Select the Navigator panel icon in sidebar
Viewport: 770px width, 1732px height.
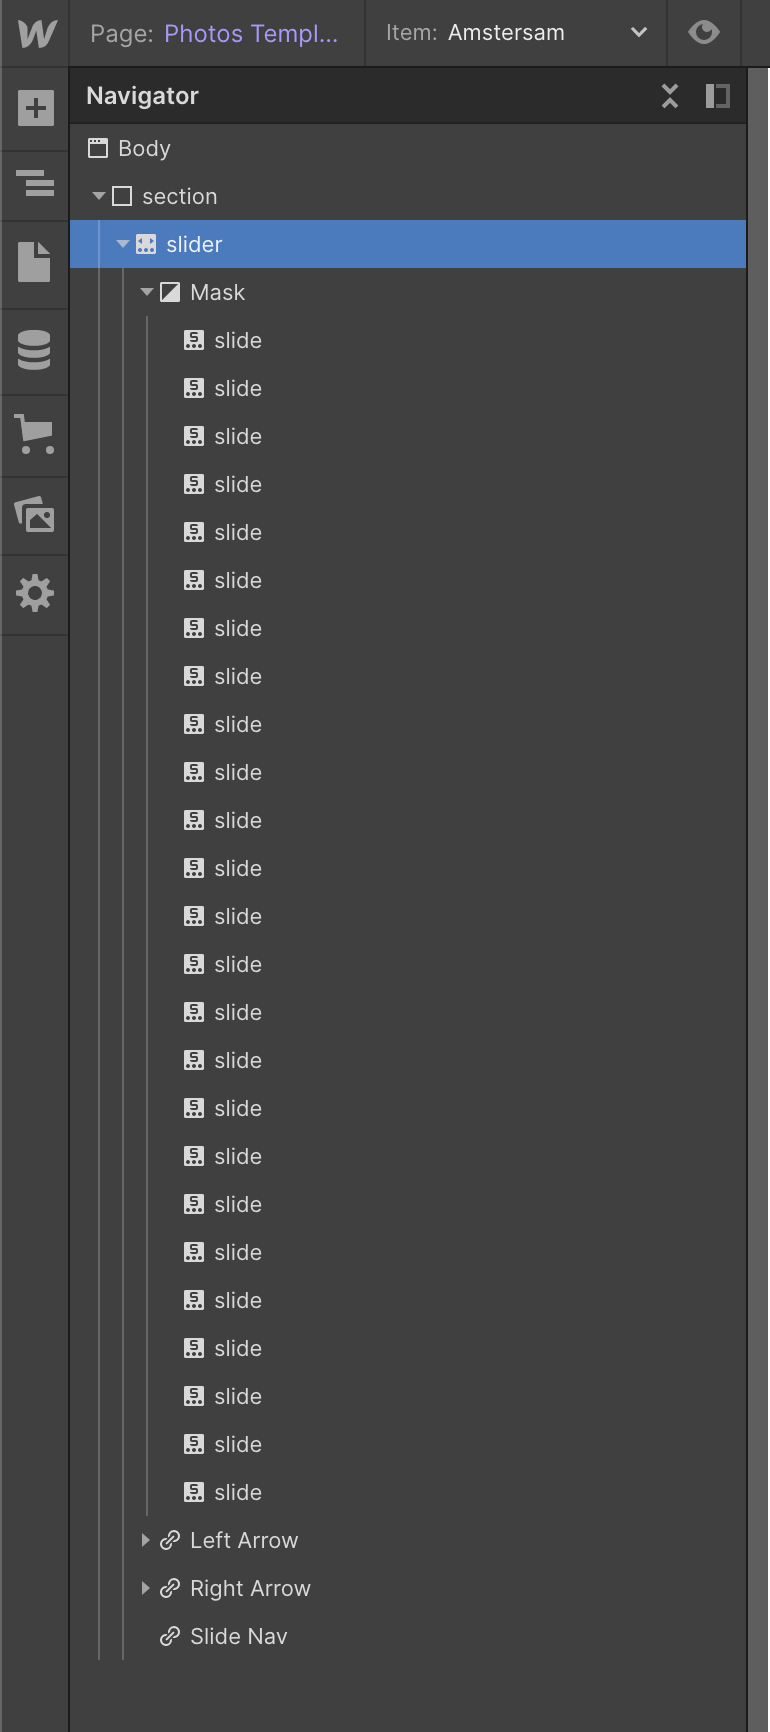(35, 185)
